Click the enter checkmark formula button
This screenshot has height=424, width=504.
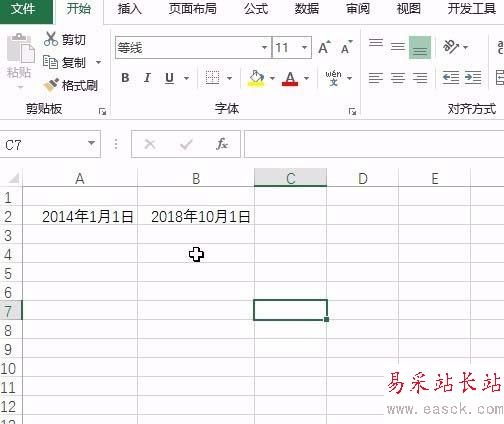(186, 144)
